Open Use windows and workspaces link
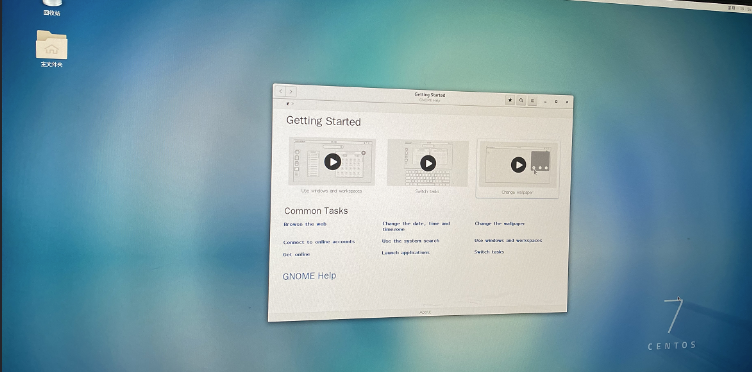The height and width of the screenshot is (372, 752). (508, 240)
